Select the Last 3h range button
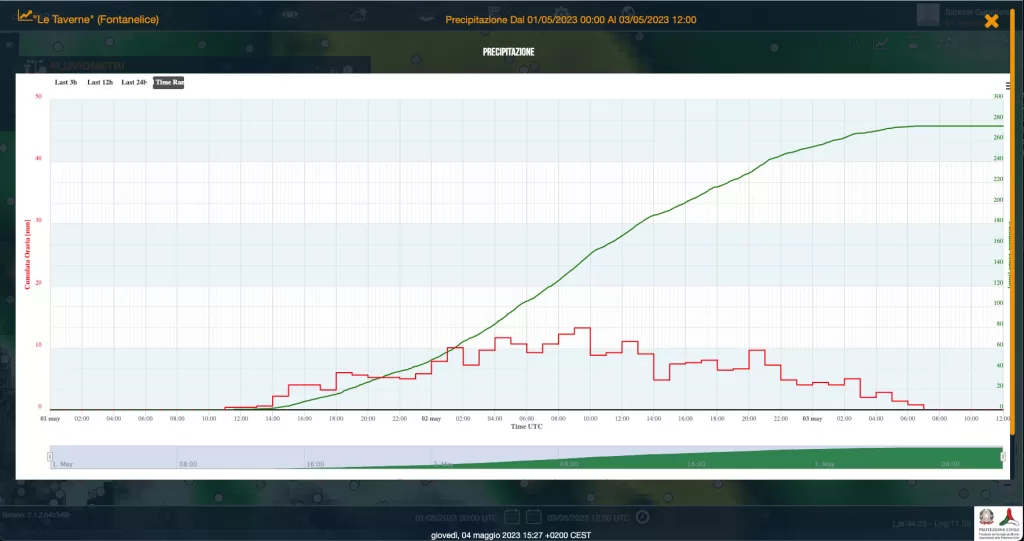Image resolution: width=1024 pixels, height=541 pixels. click(66, 82)
